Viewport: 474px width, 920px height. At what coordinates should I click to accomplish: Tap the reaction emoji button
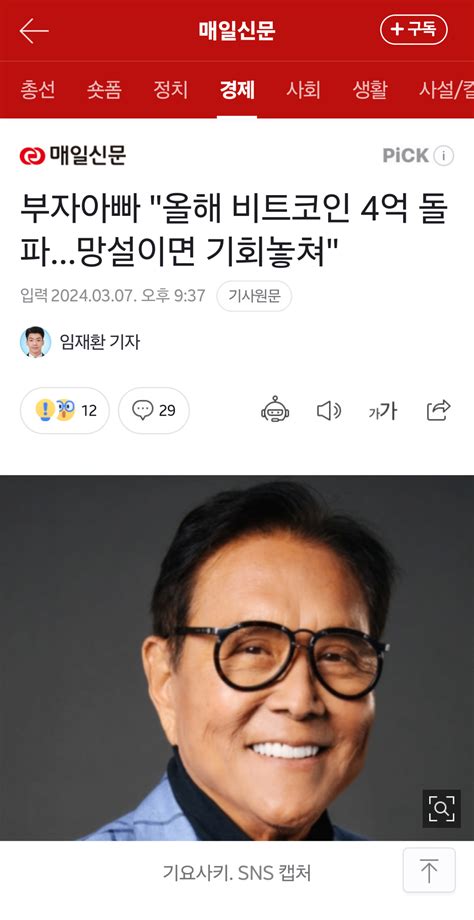(65, 410)
